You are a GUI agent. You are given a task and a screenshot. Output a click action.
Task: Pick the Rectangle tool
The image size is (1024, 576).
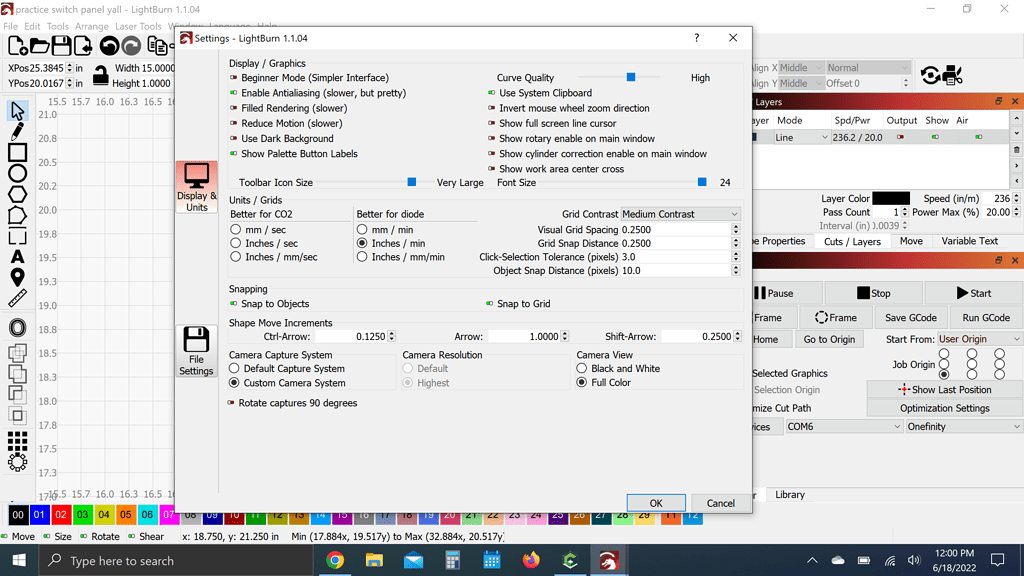click(x=18, y=152)
